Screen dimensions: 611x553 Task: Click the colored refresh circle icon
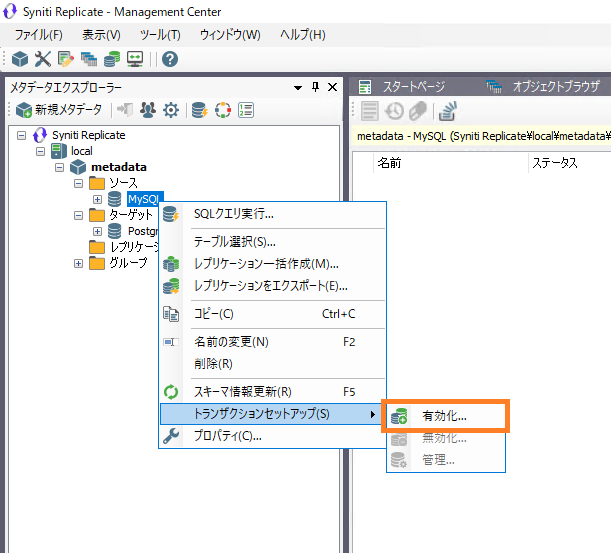click(x=223, y=110)
